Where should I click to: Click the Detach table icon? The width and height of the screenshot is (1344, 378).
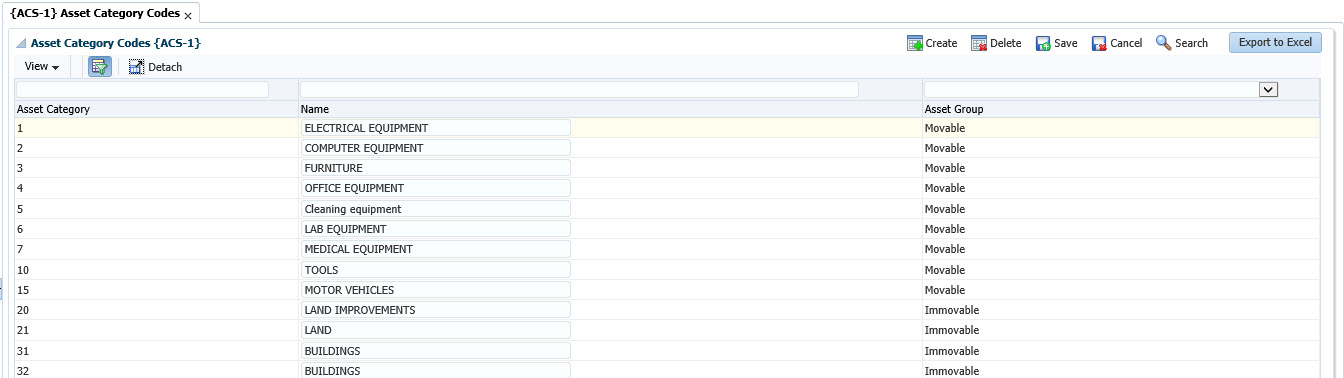(x=137, y=67)
